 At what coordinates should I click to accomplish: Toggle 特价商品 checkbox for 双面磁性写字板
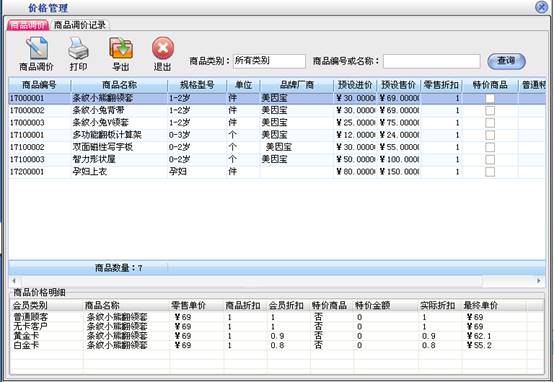tap(490, 147)
